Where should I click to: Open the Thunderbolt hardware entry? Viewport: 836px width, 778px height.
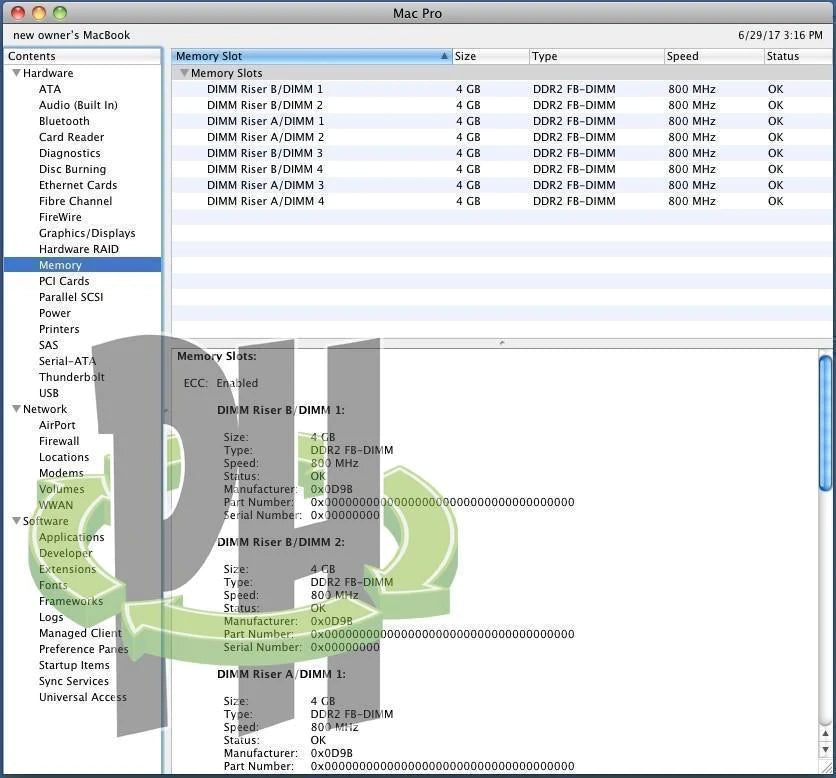[71, 377]
